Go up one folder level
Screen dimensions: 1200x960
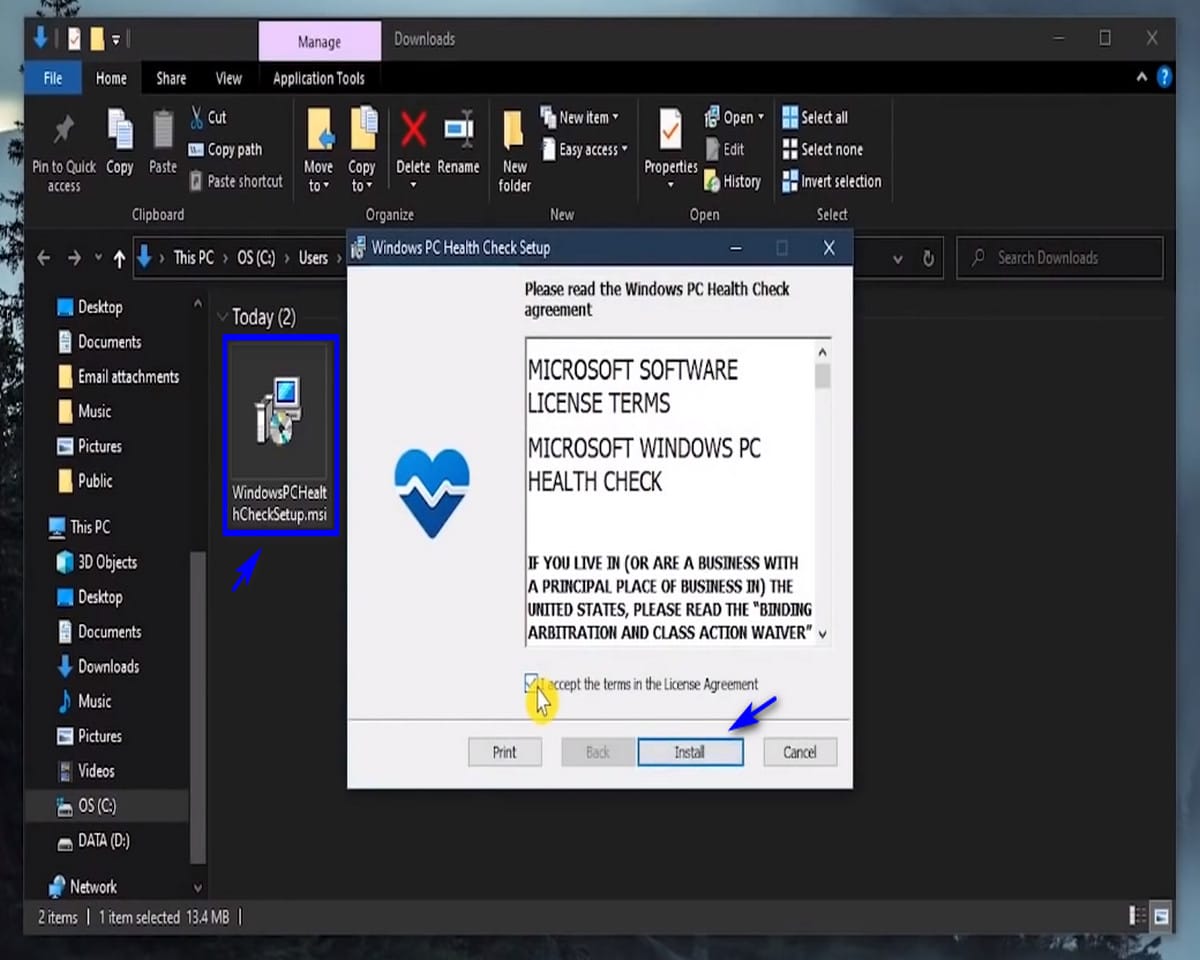pos(119,258)
